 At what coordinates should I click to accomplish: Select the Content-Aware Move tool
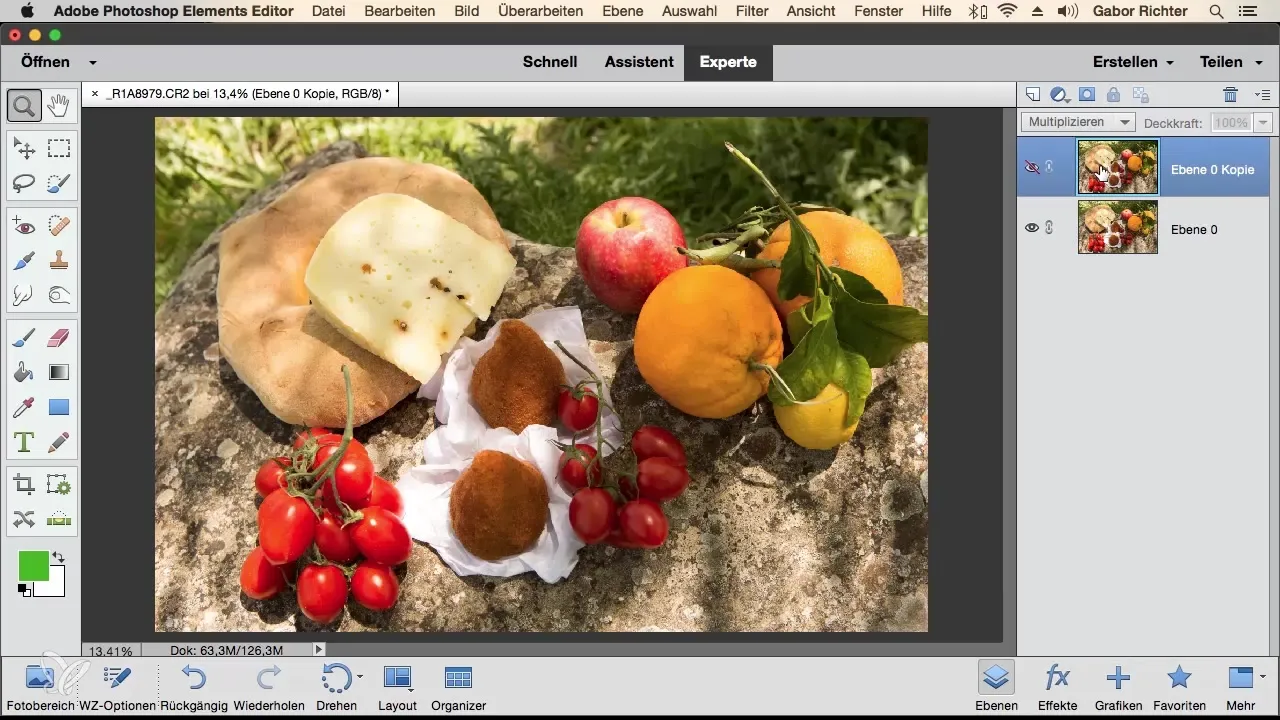[24, 519]
